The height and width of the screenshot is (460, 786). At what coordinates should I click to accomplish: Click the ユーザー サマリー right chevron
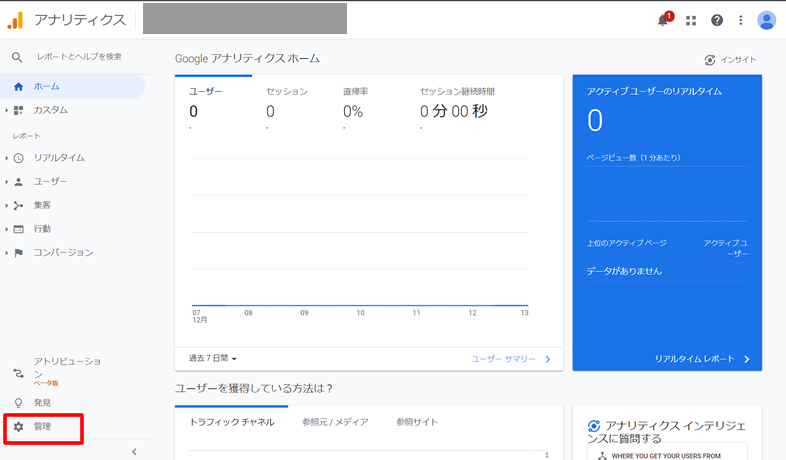[548, 359]
